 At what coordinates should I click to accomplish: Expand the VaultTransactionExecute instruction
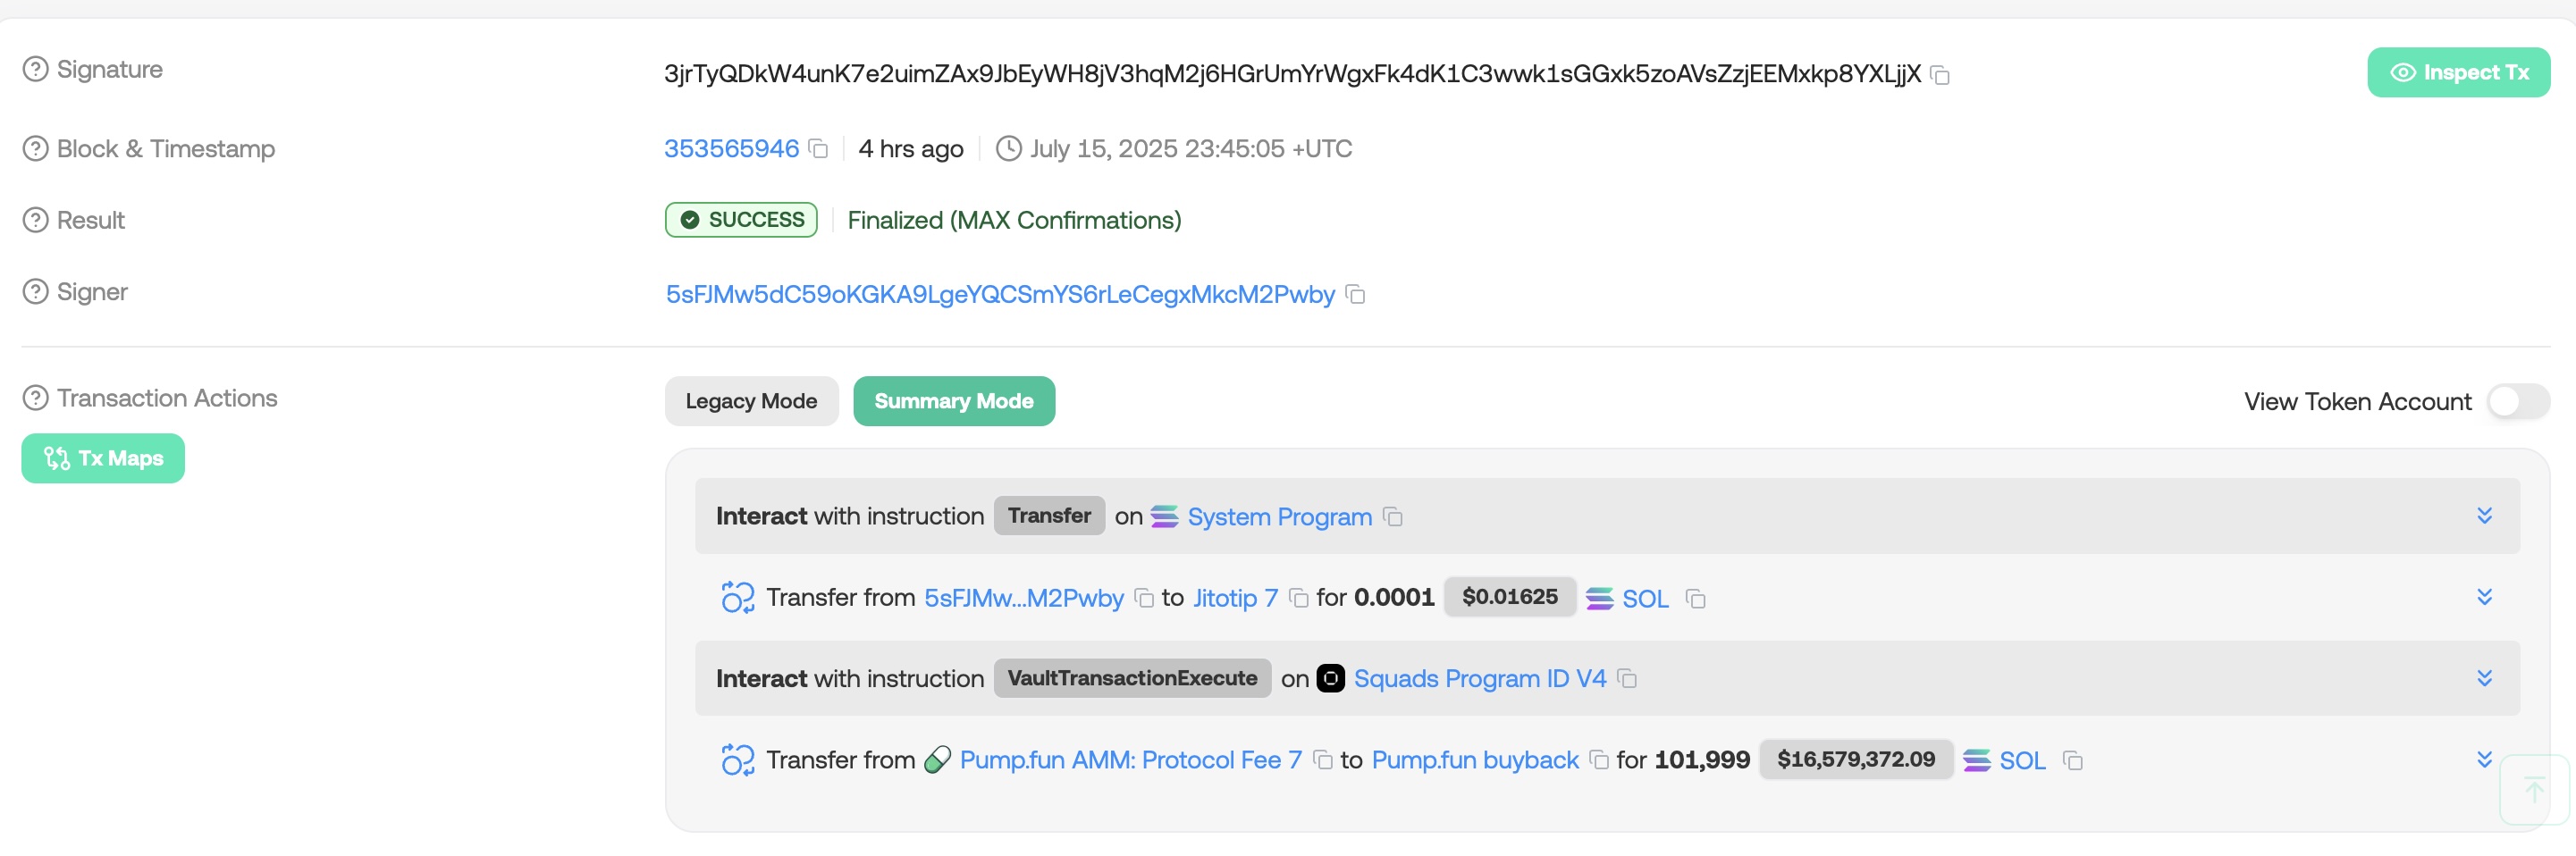tap(2484, 679)
